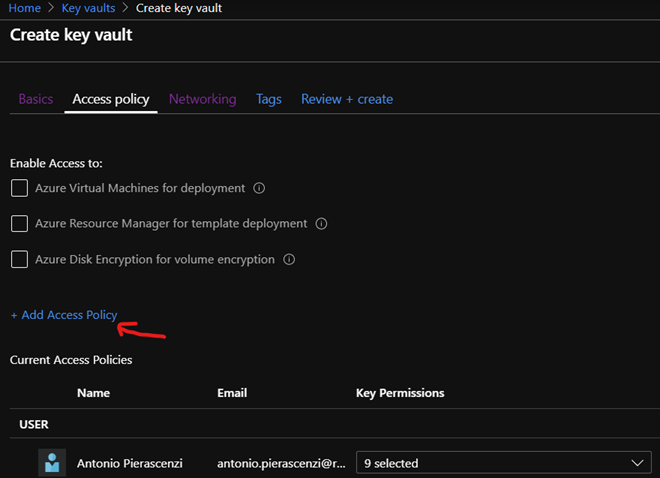Open info icon for Azure Disk Encryption option

tap(289, 259)
